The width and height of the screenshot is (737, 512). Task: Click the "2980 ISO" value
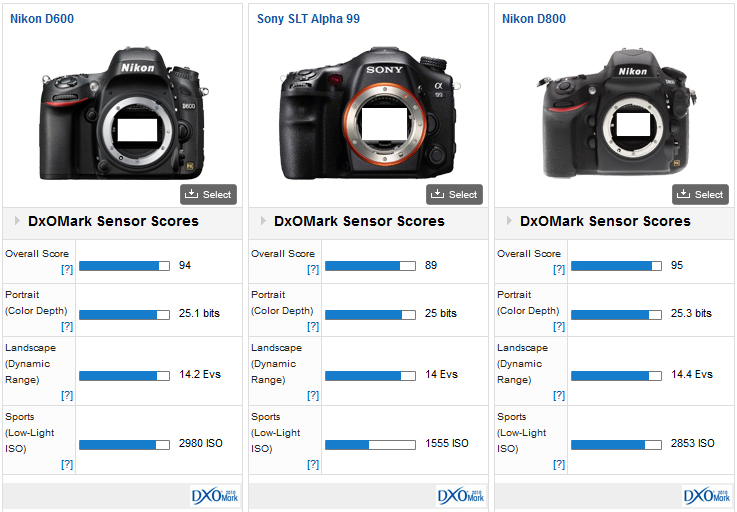click(x=201, y=443)
